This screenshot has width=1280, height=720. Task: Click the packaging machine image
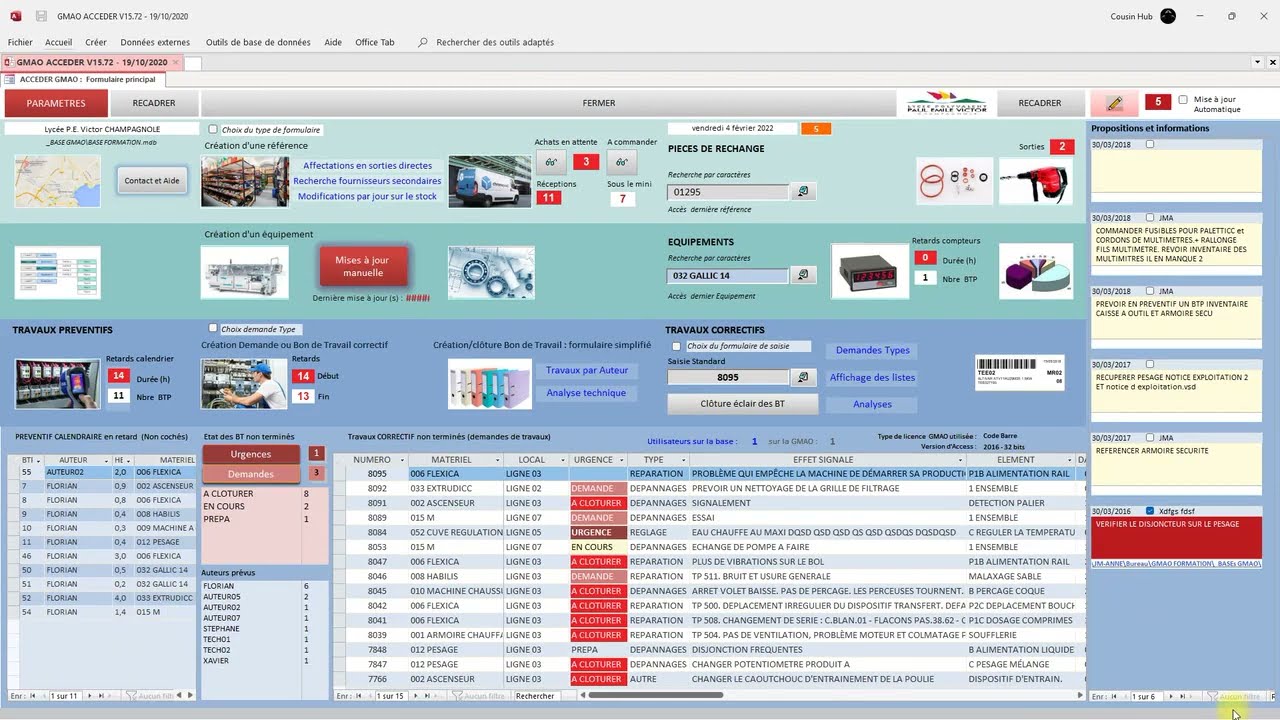[245, 271]
